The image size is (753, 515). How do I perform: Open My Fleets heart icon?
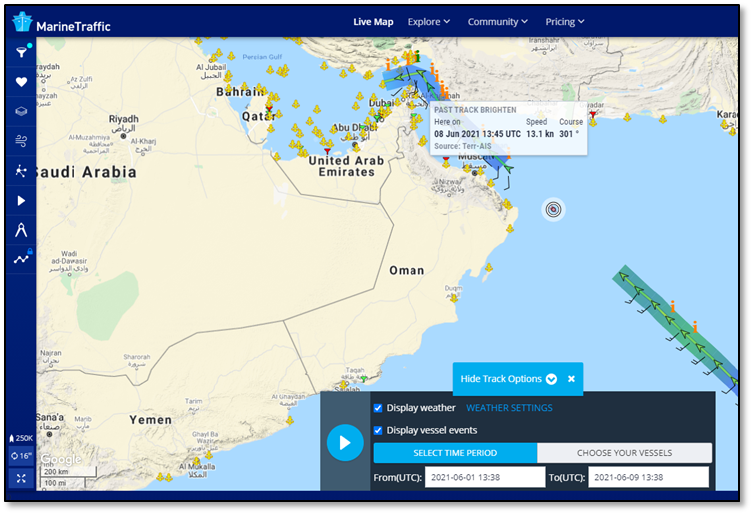click(x=21, y=82)
